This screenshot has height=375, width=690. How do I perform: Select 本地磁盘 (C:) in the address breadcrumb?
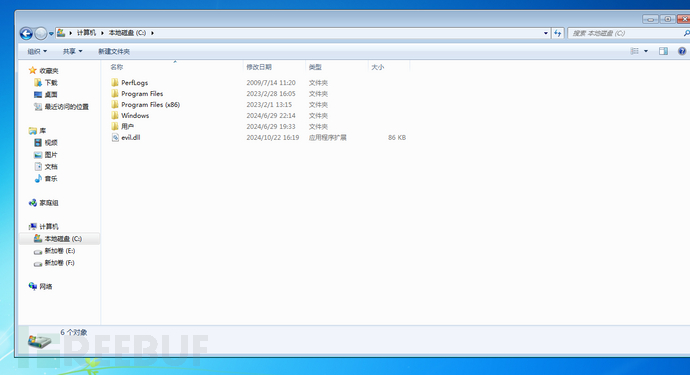(127, 33)
